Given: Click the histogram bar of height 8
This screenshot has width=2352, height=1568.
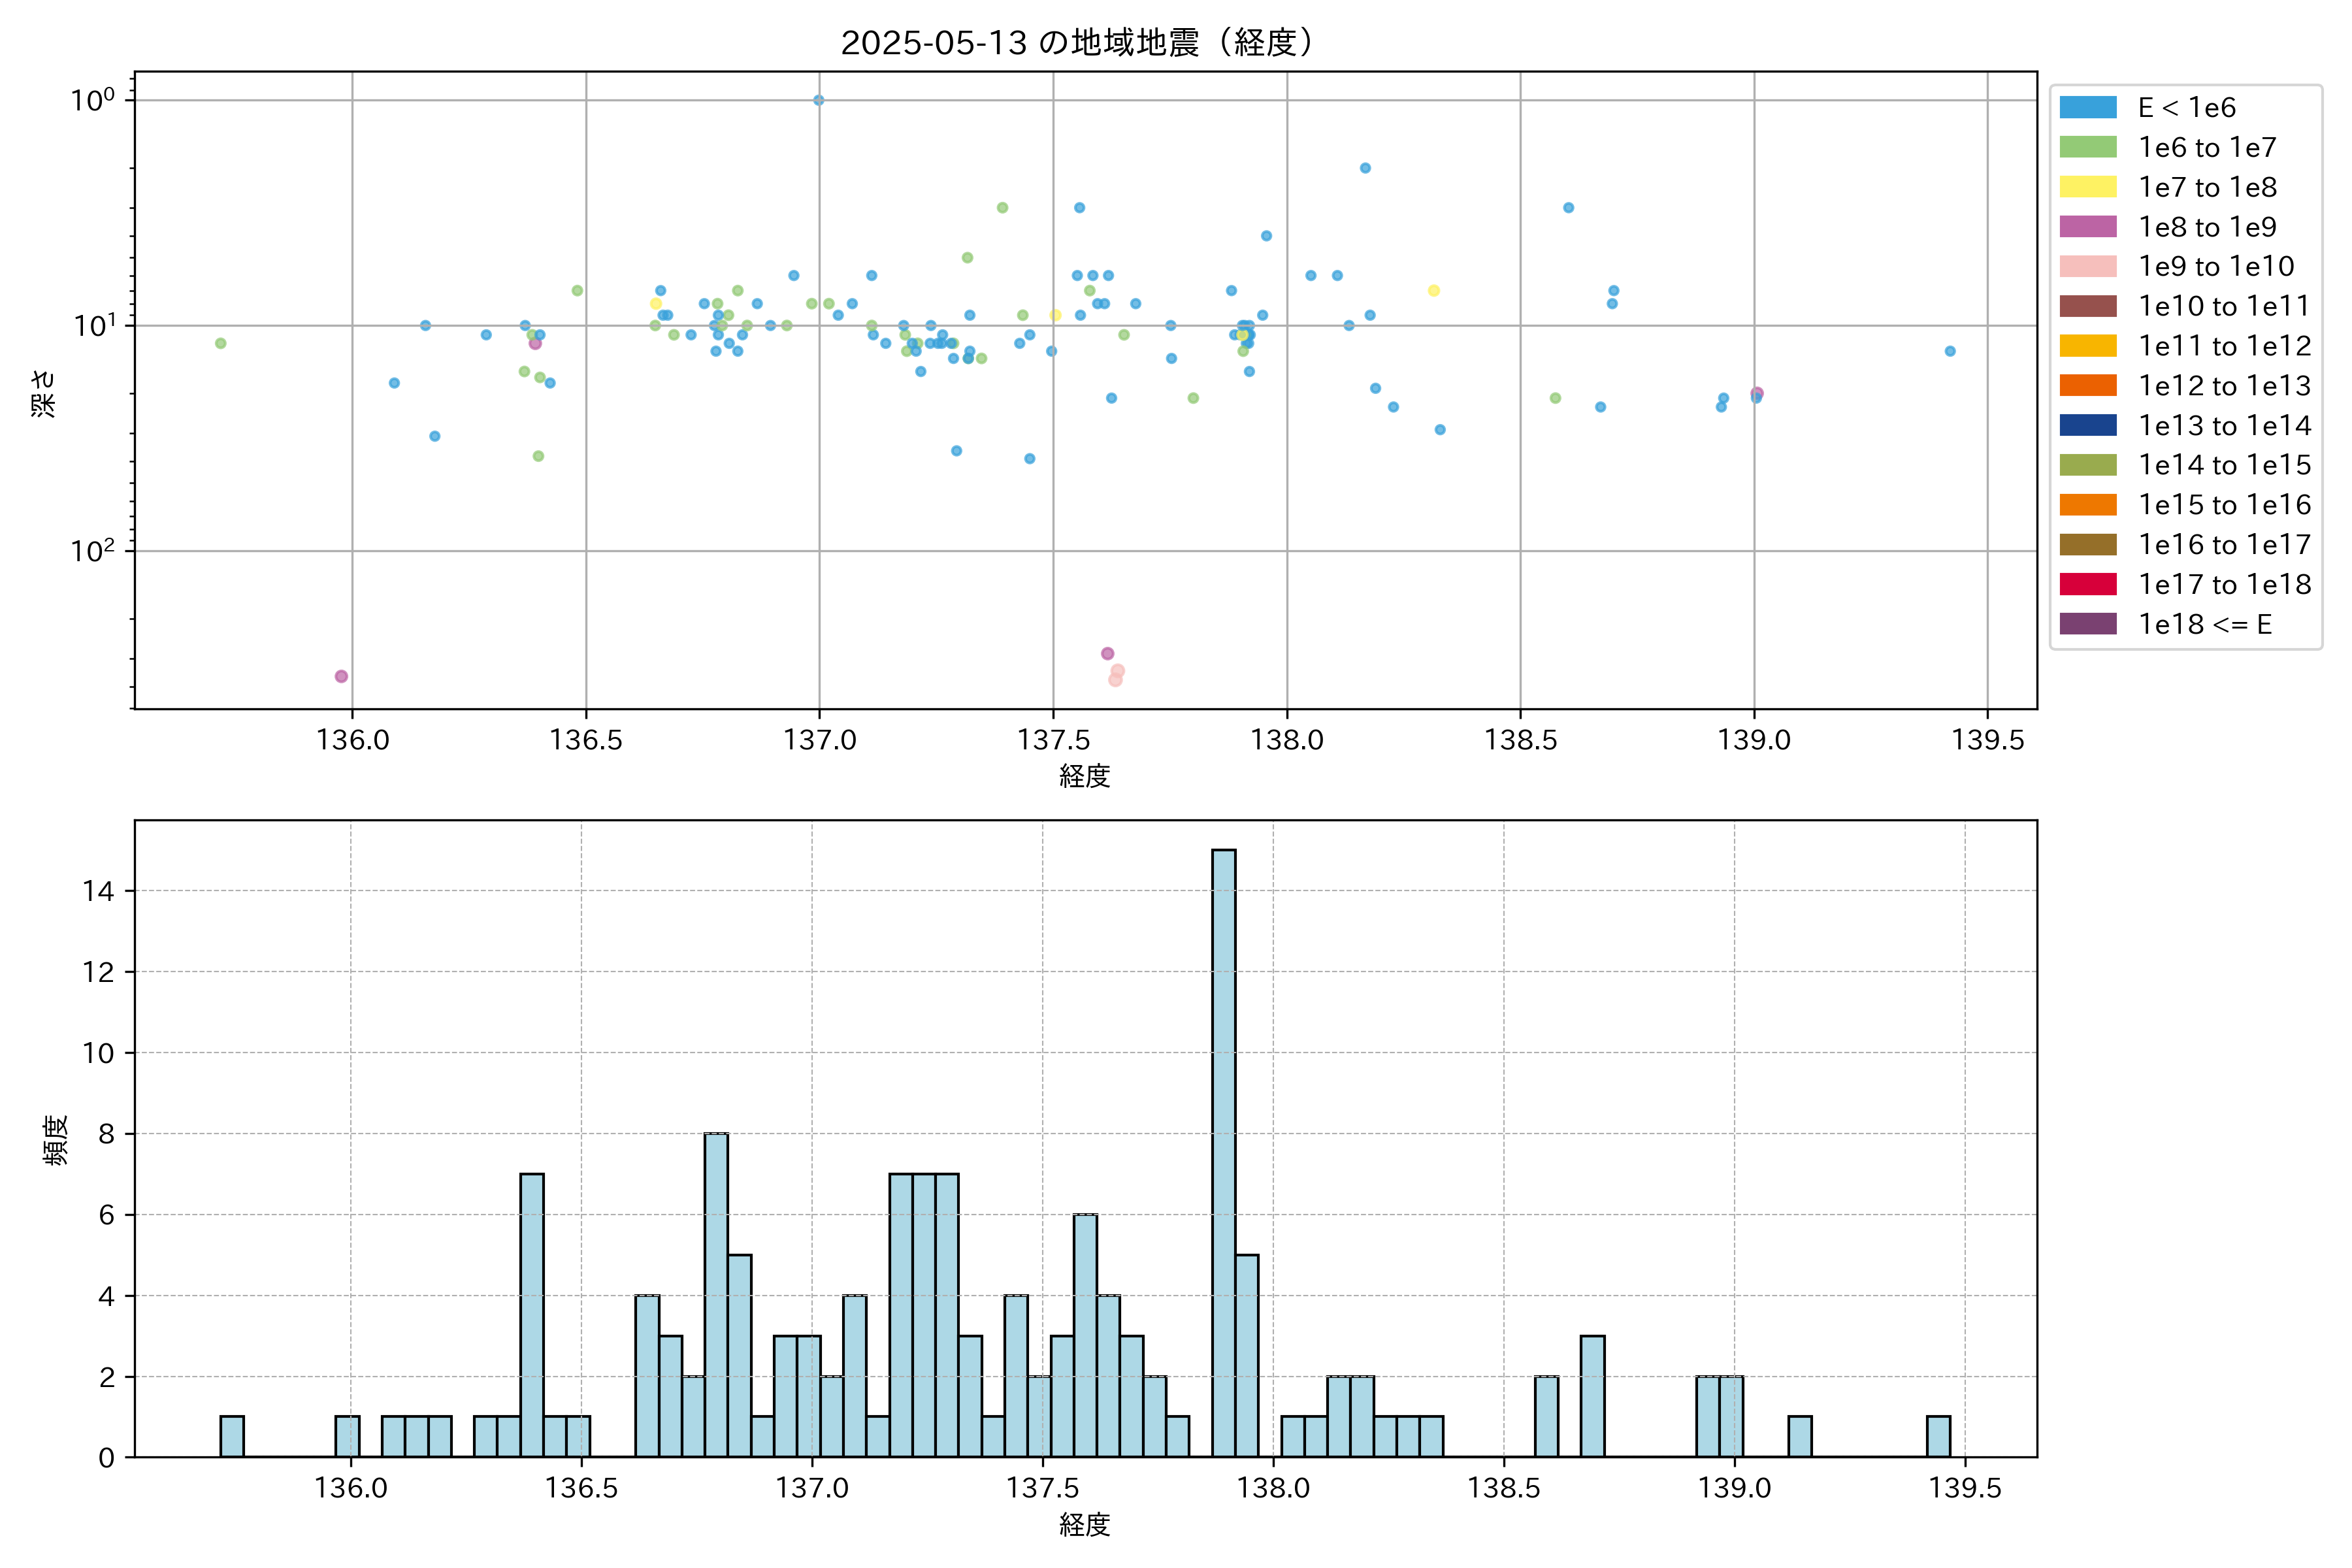Looking at the screenshot, I should (x=716, y=1295).
